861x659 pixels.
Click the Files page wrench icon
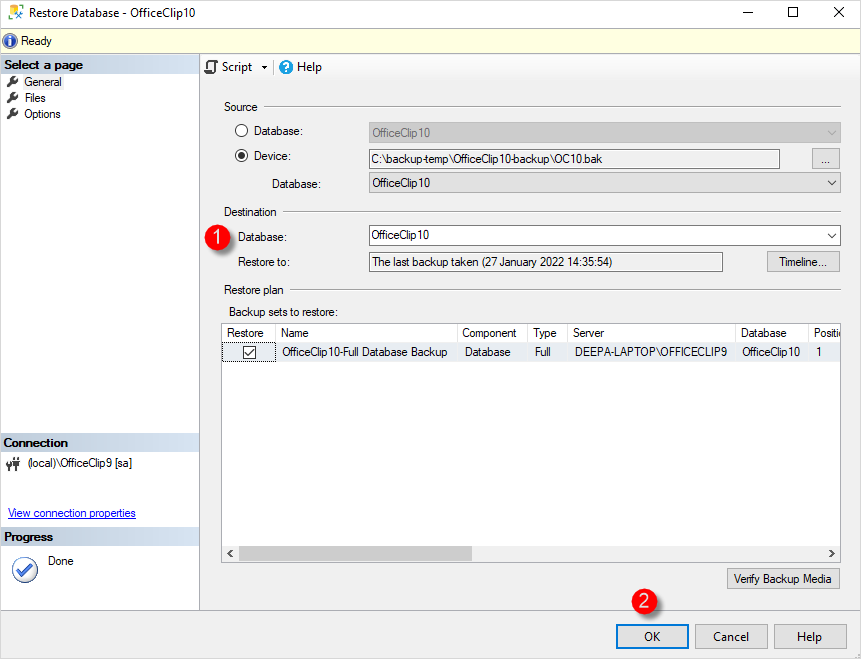coord(12,98)
